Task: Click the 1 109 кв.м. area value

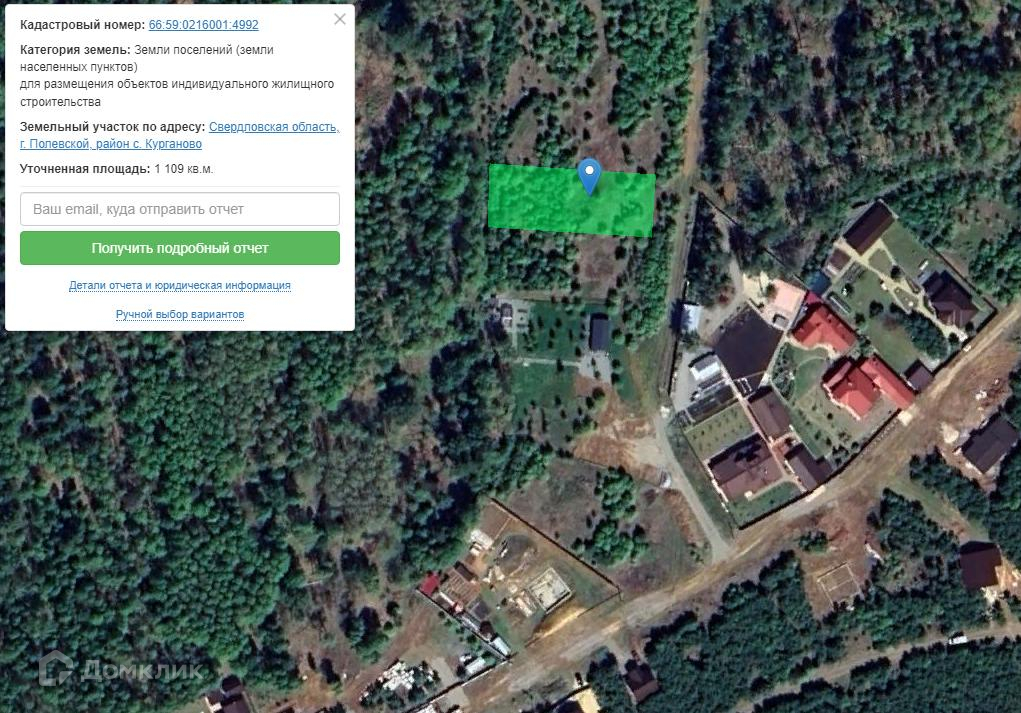Action: (184, 169)
